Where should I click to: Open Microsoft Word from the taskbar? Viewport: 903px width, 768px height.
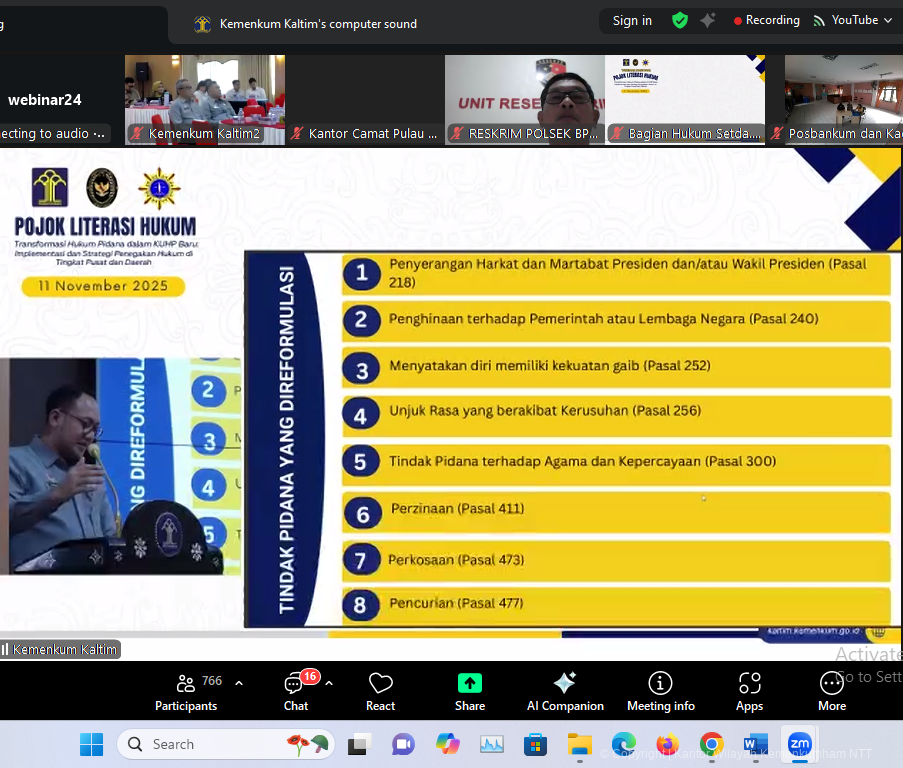tap(755, 744)
